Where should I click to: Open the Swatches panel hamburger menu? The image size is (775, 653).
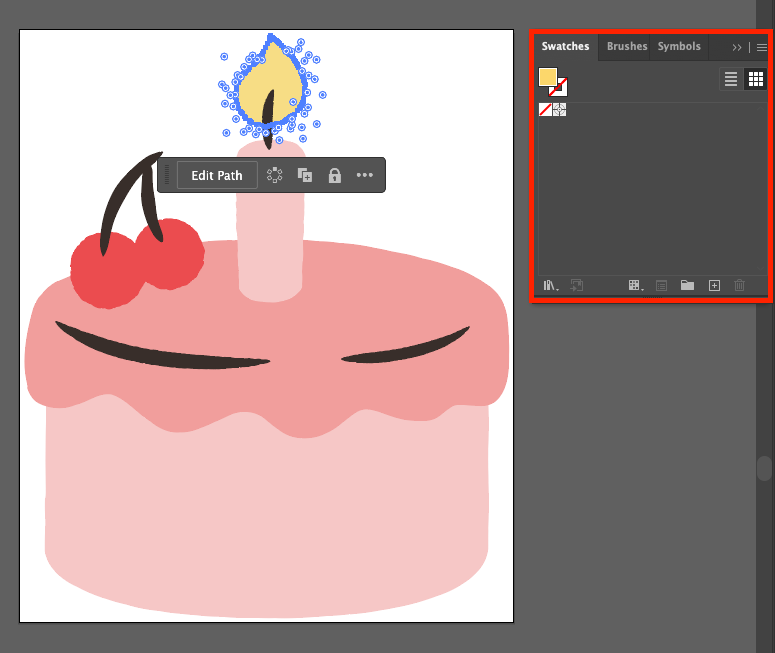coord(762,47)
